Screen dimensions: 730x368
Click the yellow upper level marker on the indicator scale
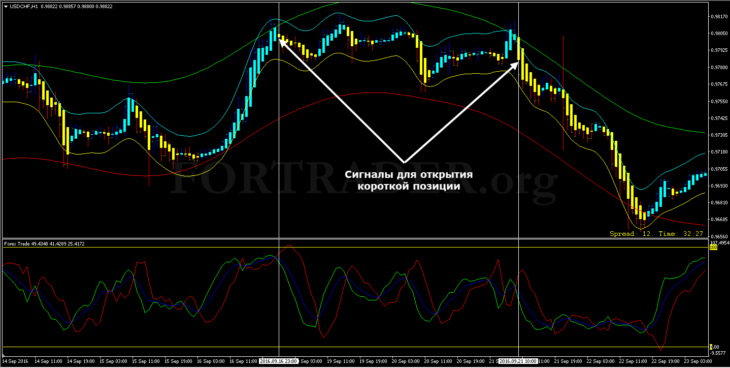coord(713,247)
